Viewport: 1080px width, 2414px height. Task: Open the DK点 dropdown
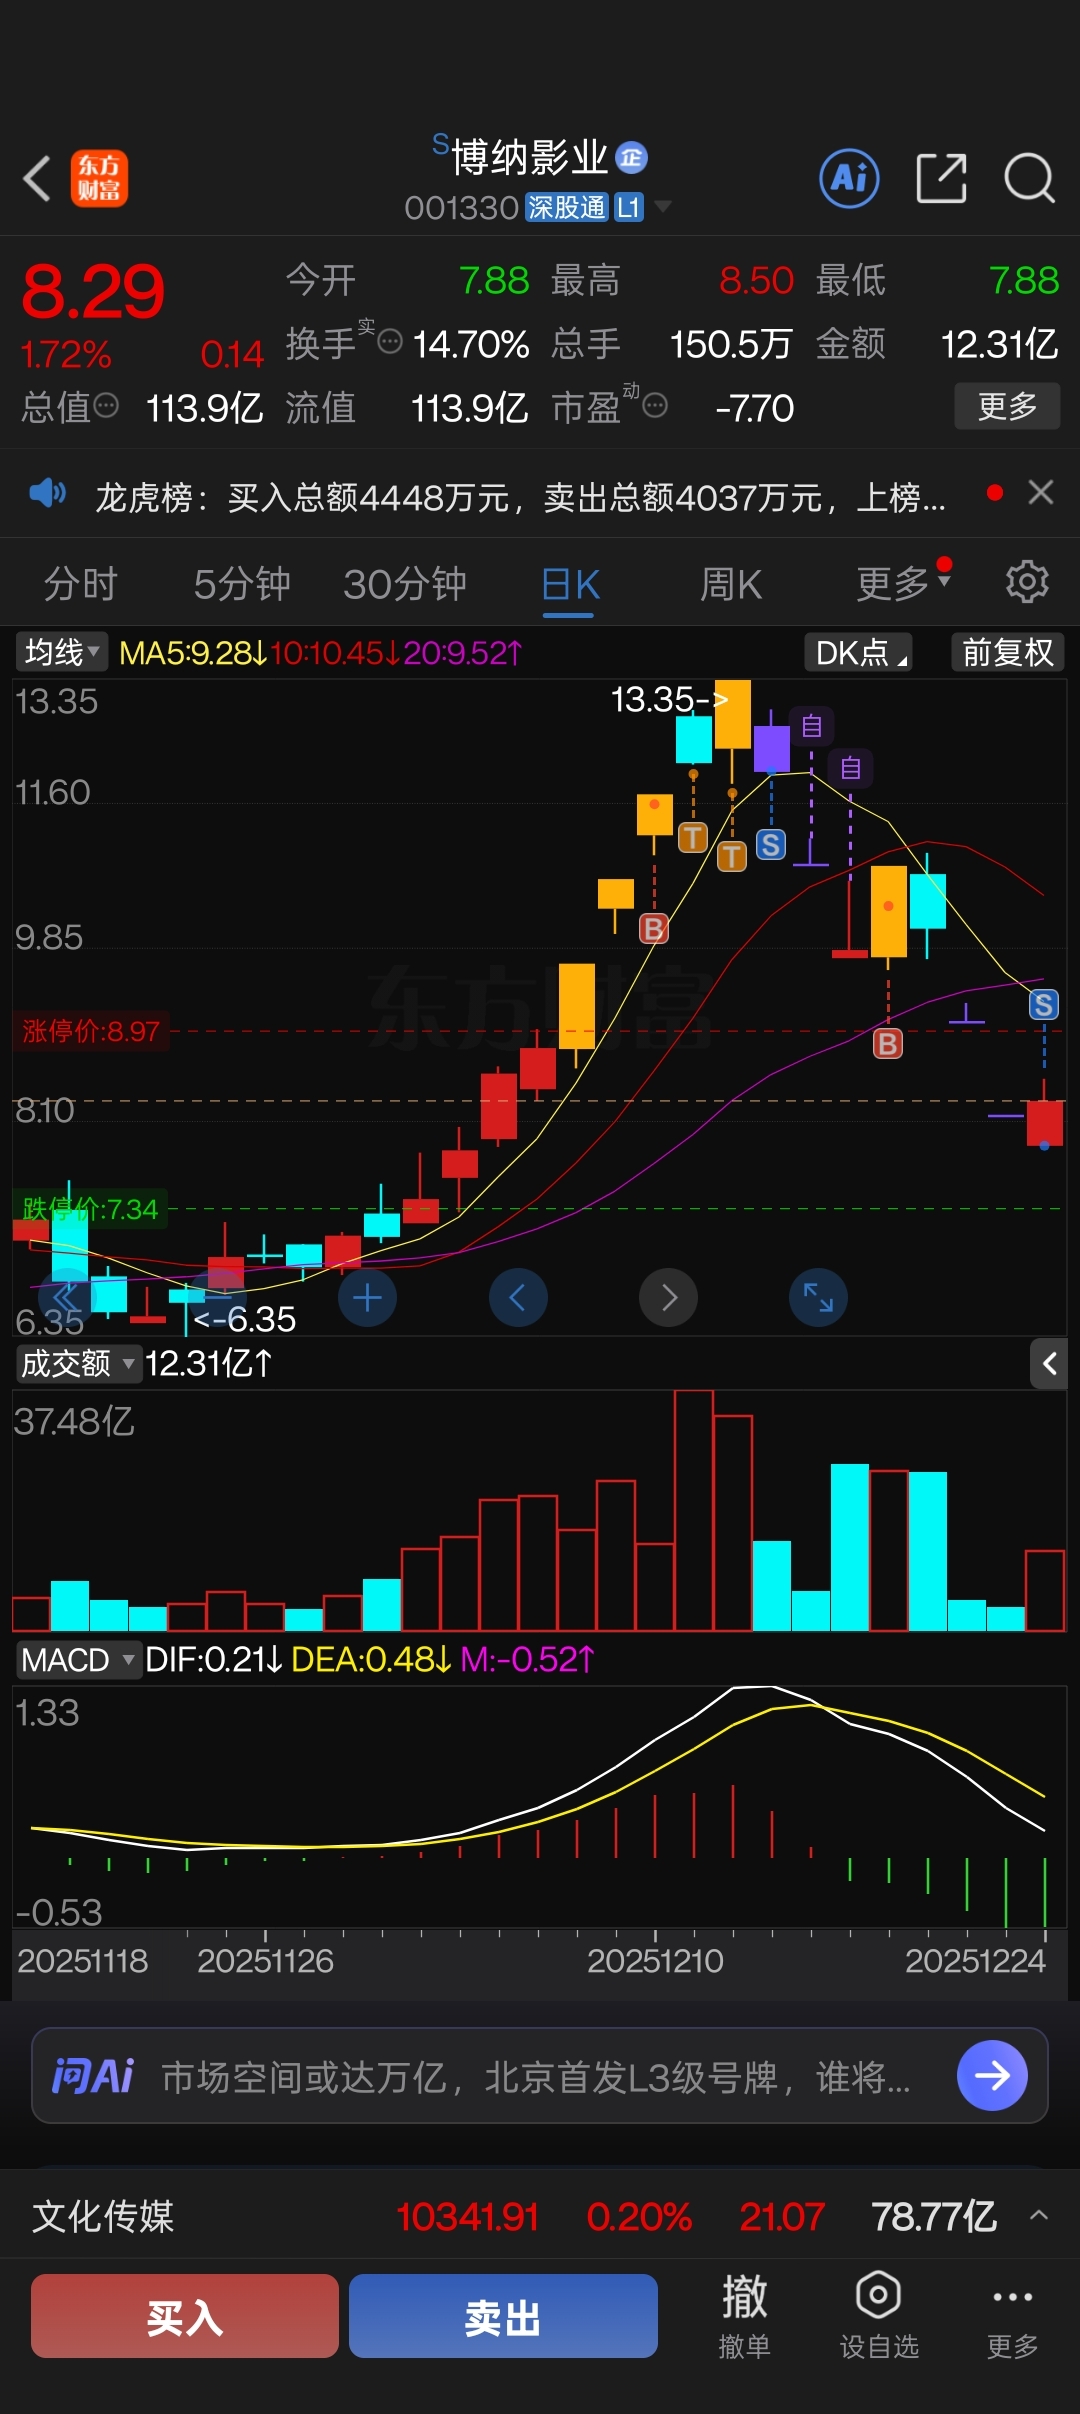(x=858, y=653)
